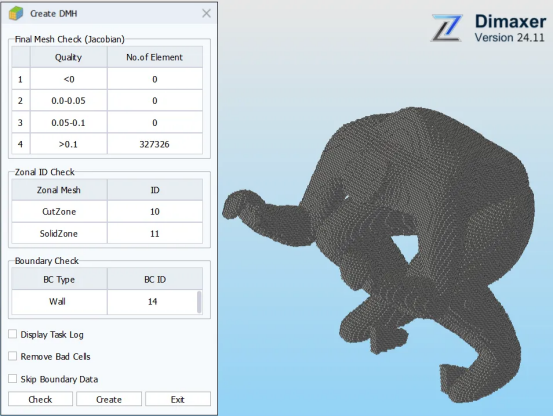Select the CutZone row
The height and width of the screenshot is (416, 554).
[107, 211]
